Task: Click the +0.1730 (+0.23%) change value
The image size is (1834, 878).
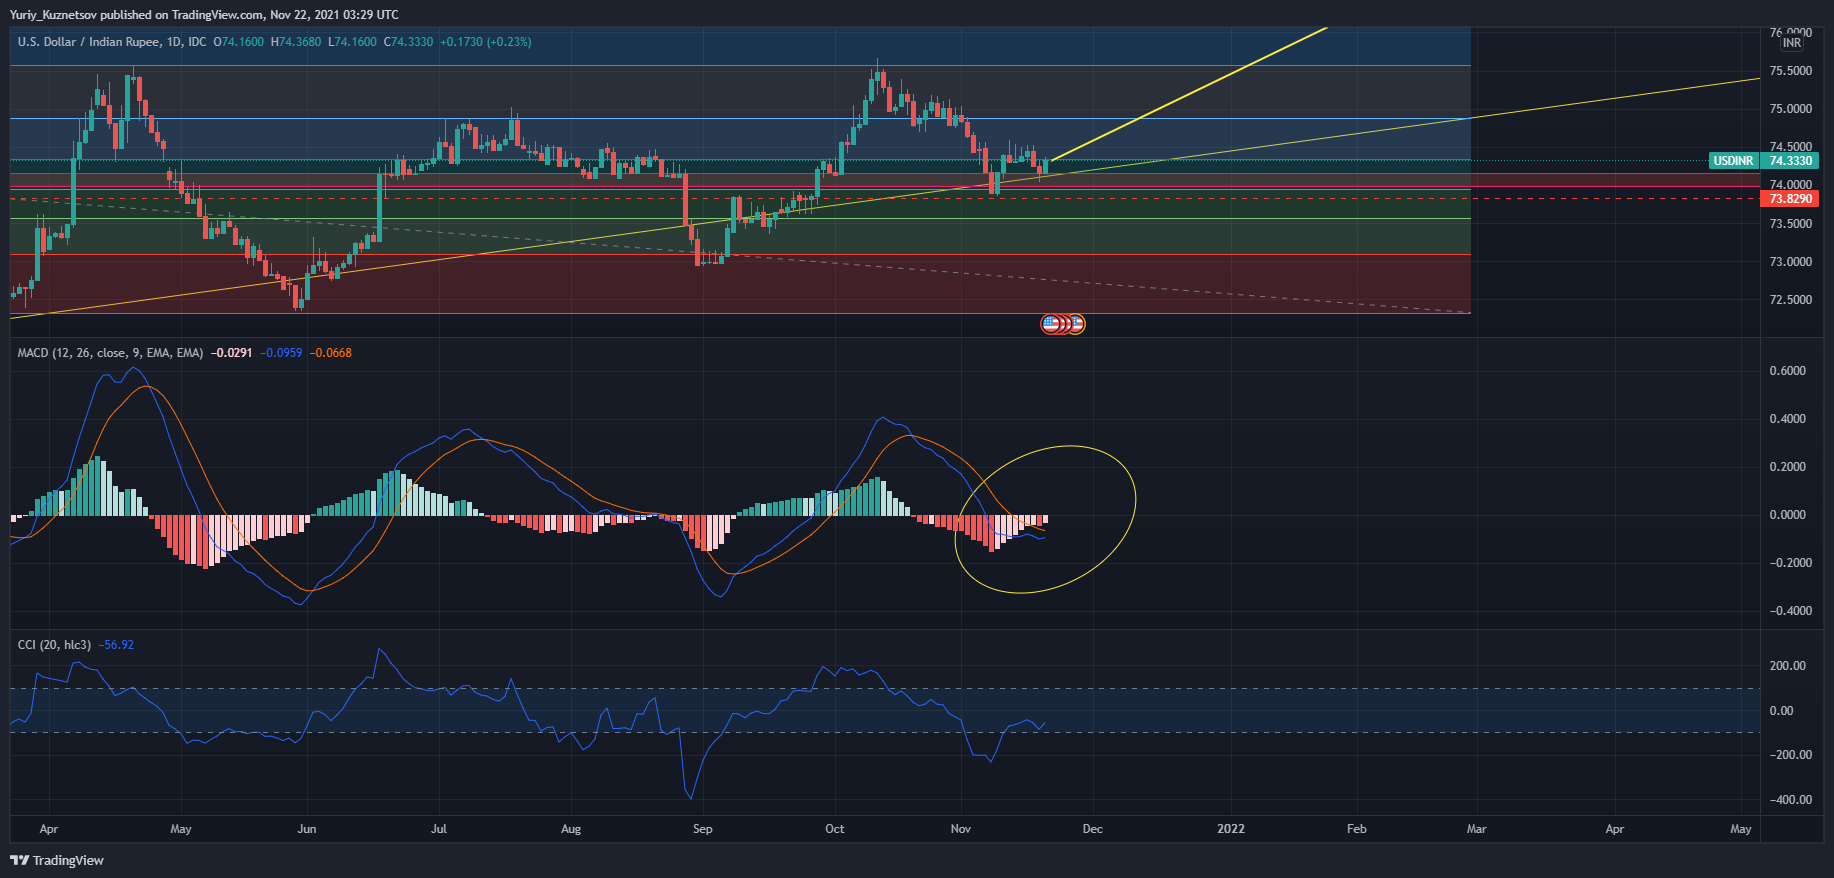Action: [x=486, y=42]
